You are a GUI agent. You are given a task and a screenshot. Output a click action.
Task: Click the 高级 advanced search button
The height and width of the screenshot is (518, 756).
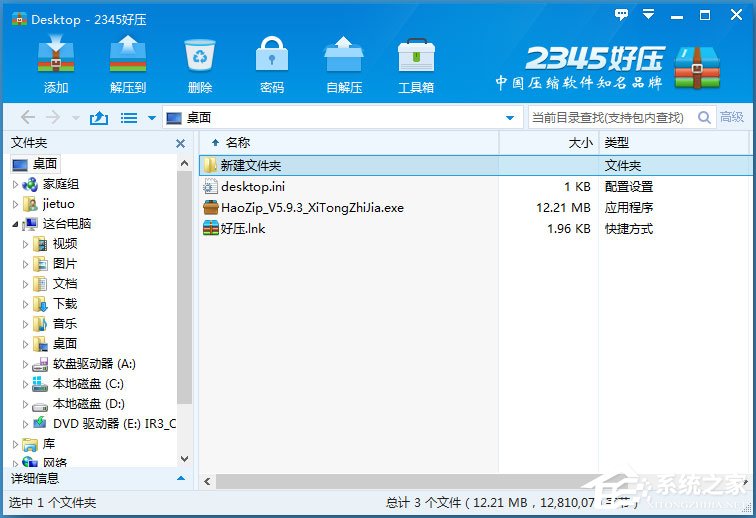click(x=732, y=118)
